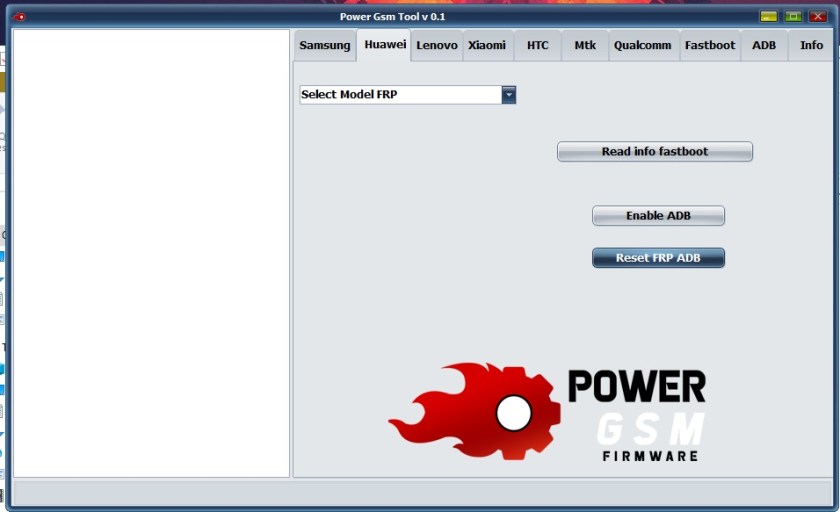Viewport: 840px width, 512px height.
Task: Switch to the Lenovo tab
Action: pos(437,46)
